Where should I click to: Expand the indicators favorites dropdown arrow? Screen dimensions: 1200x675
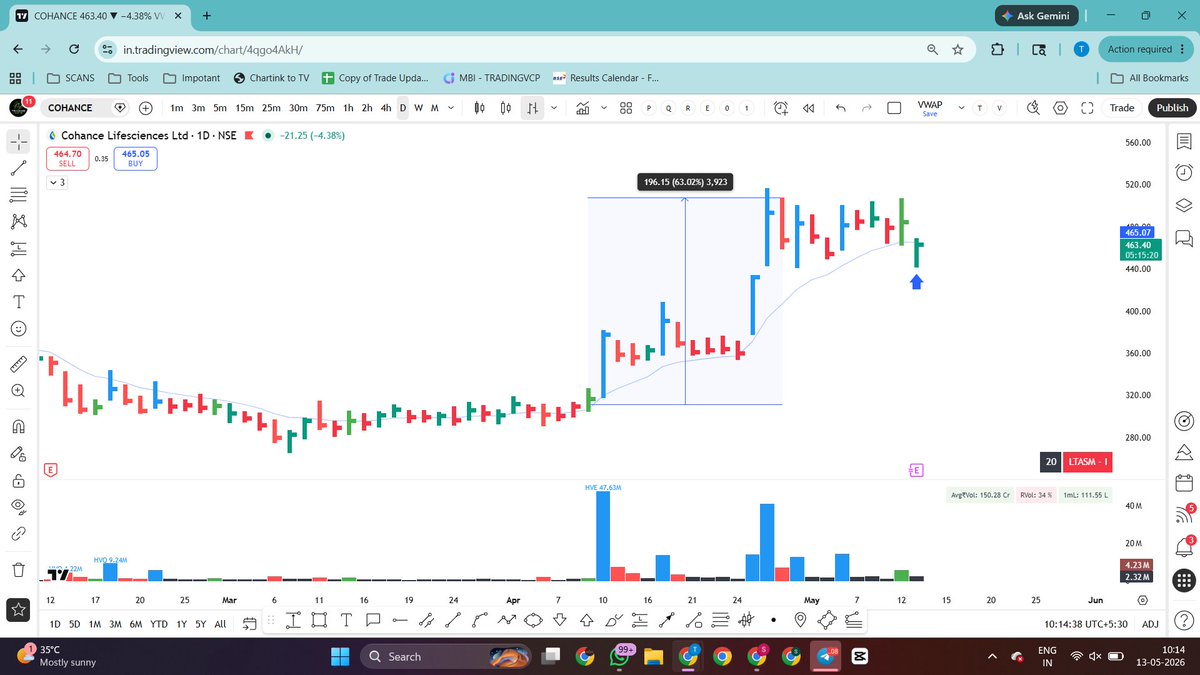(x=604, y=108)
